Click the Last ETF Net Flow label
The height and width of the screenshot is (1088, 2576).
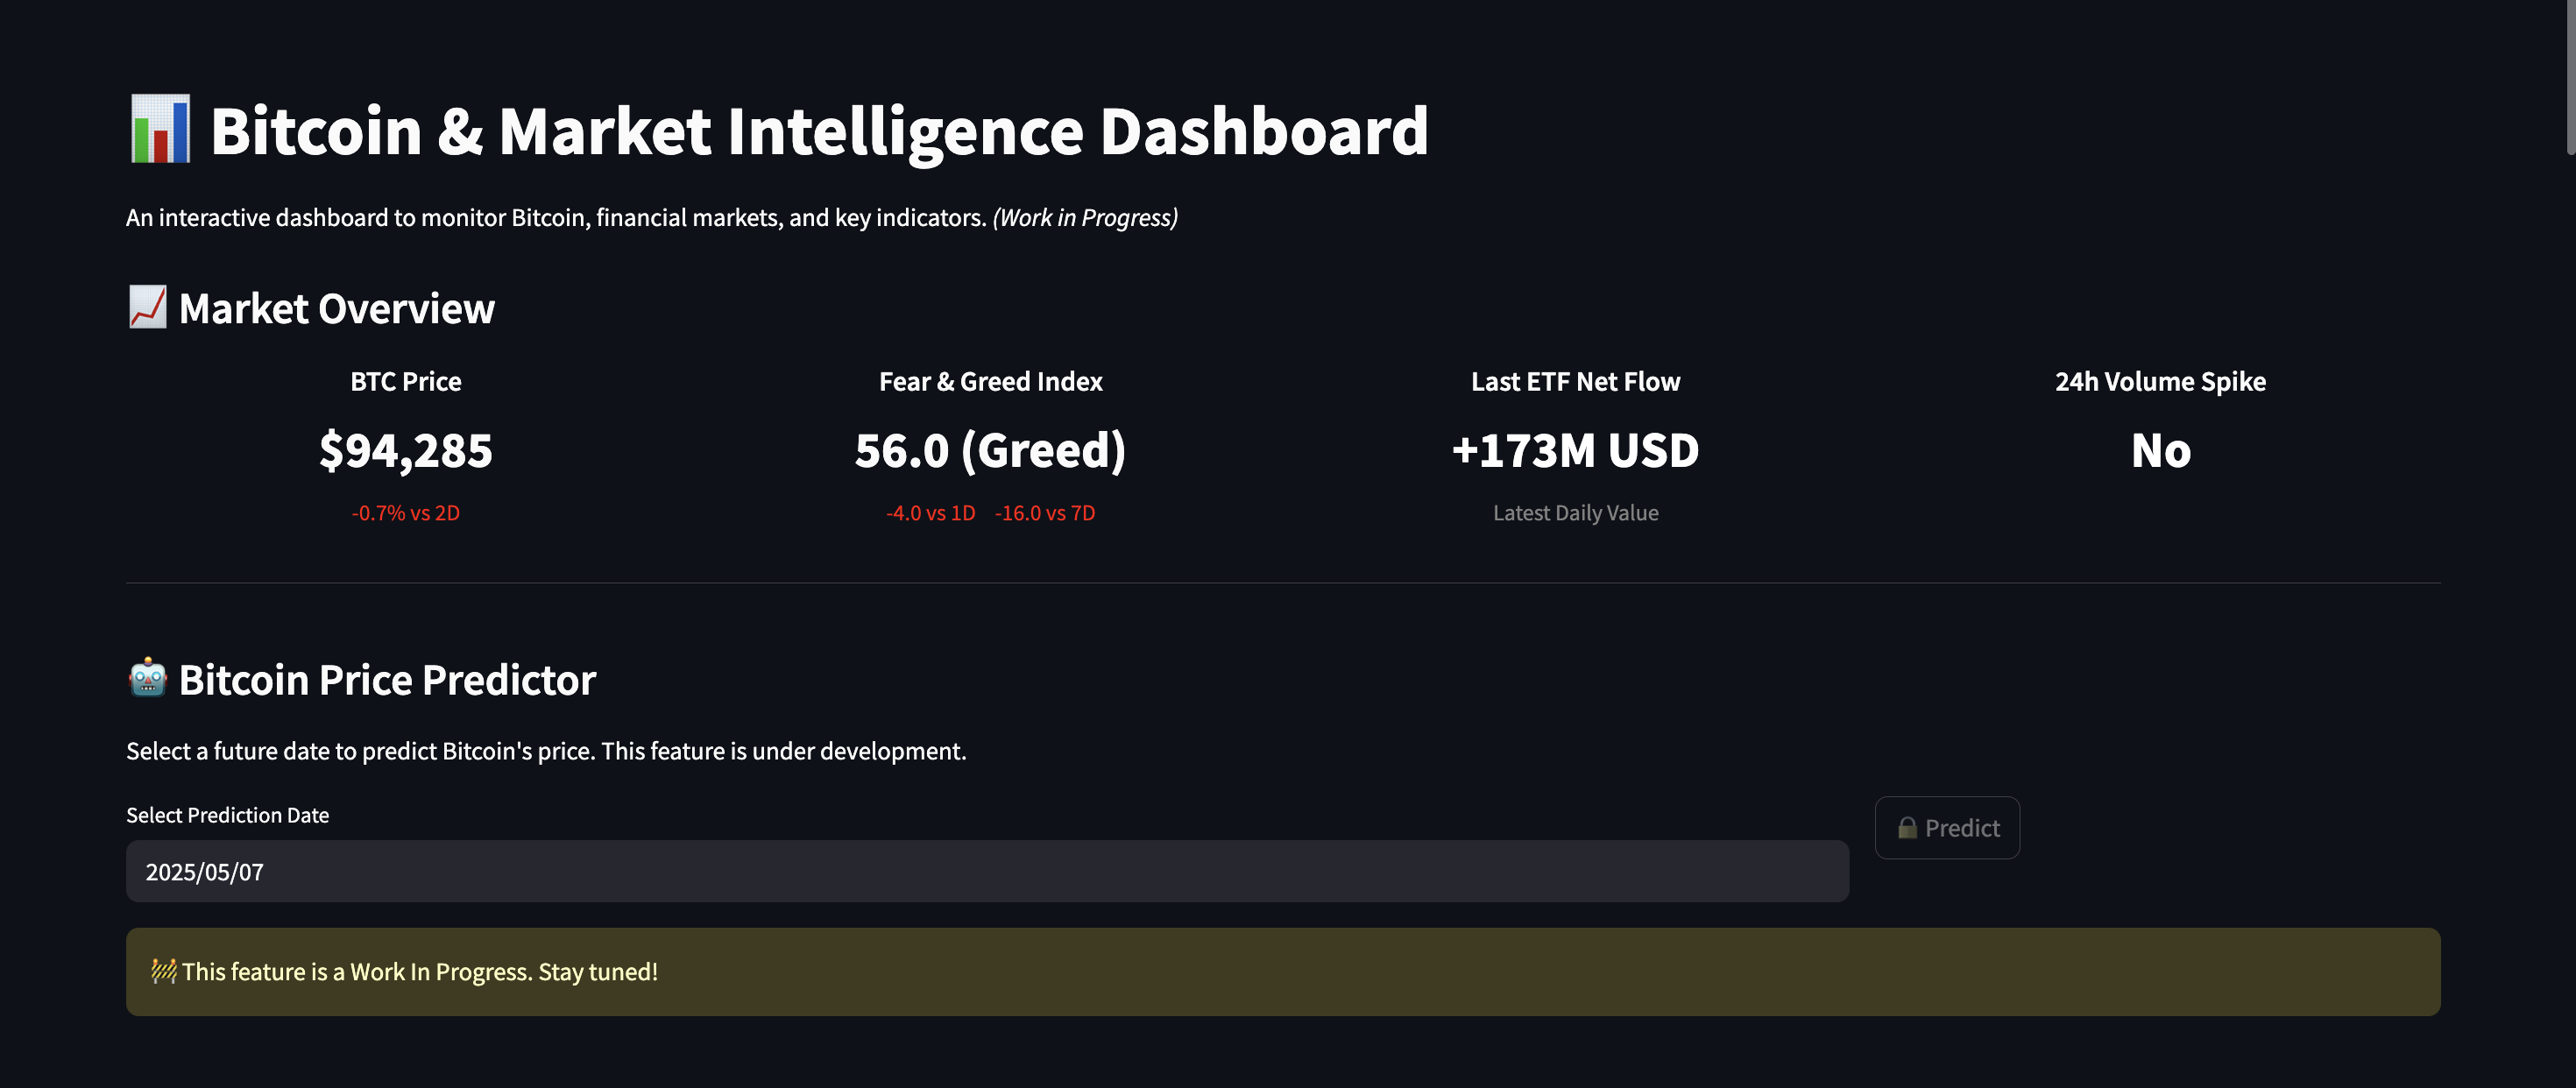click(x=1575, y=381)
